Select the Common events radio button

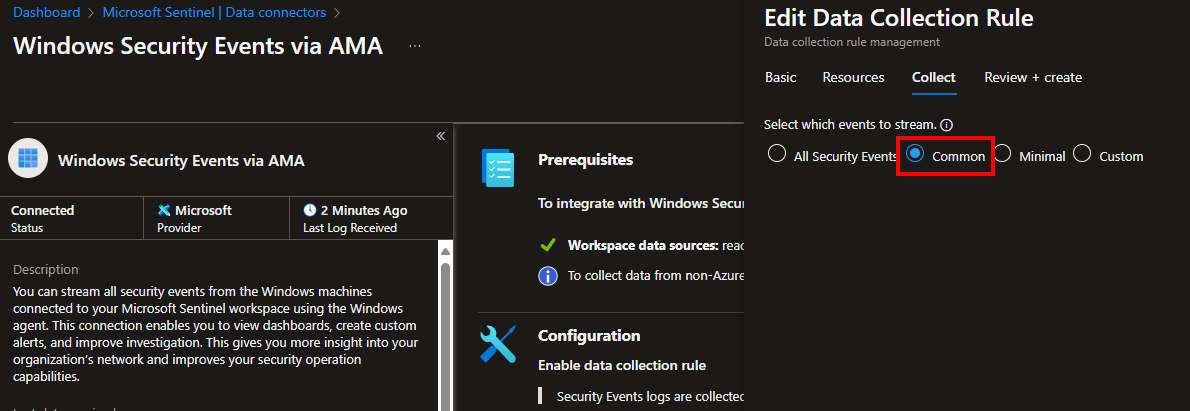tap(915, 154)
